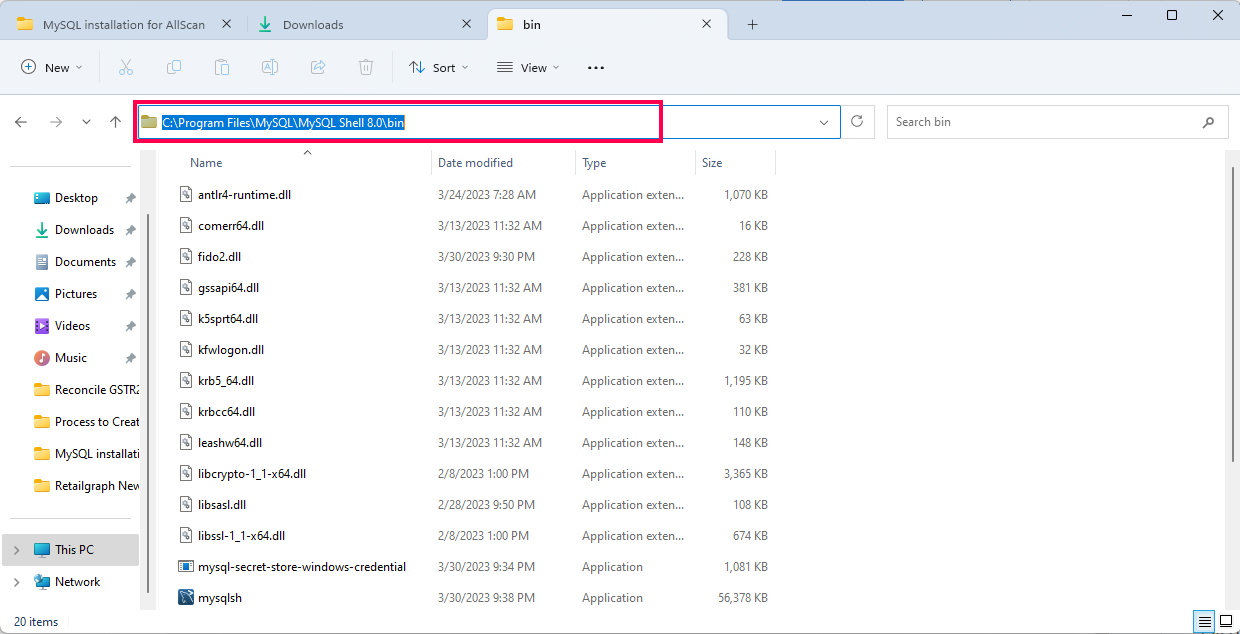Go up one folder level arrow
The width and height of the screenshot is (1240, 634).
pos(116,122)
